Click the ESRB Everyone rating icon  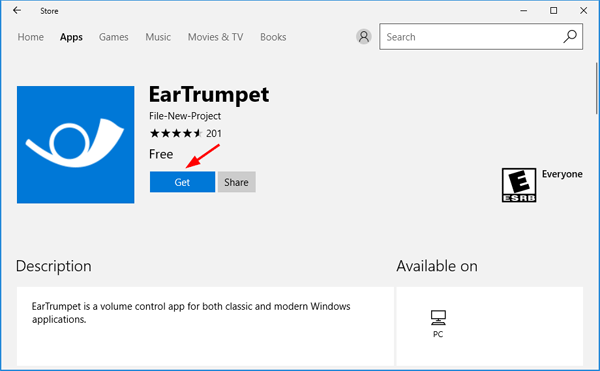(519, 185)
